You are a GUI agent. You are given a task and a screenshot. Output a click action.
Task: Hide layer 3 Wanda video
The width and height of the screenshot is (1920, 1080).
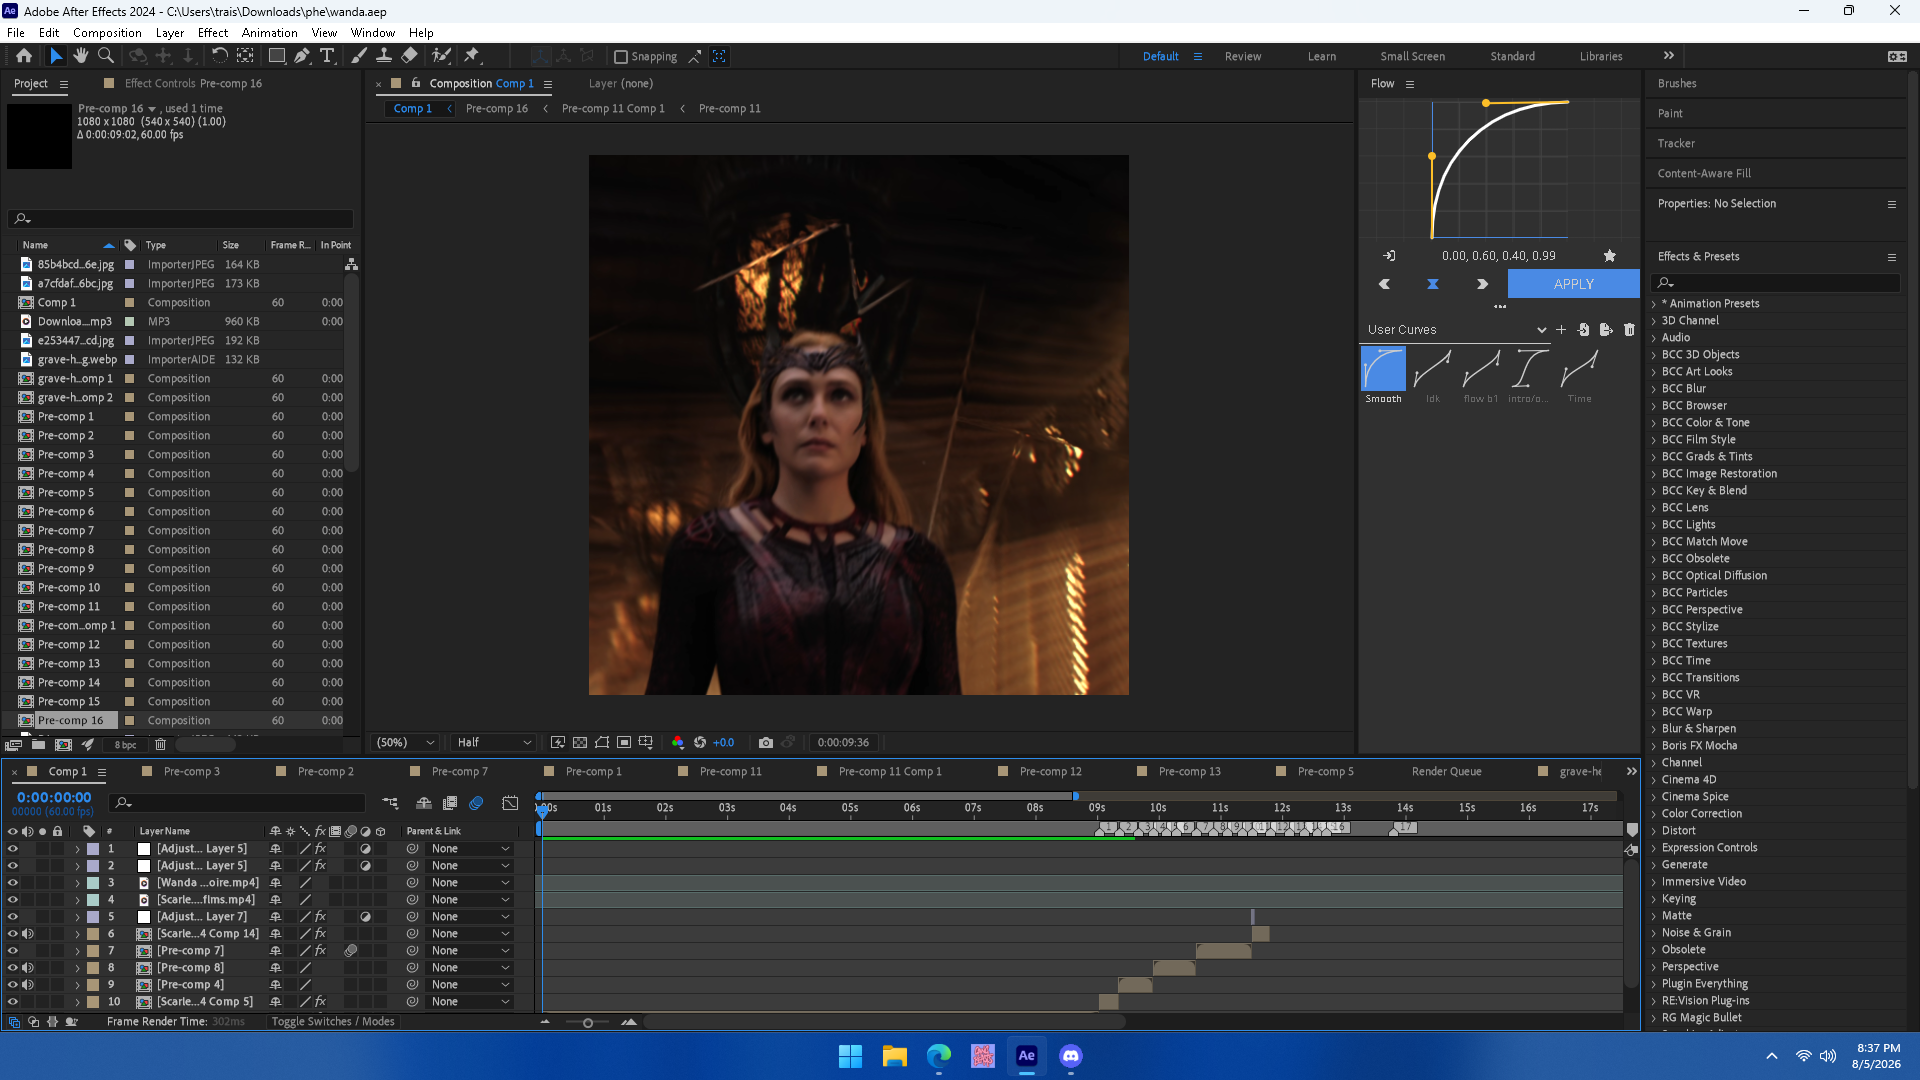pyautogui.click(x=13, y=883)
